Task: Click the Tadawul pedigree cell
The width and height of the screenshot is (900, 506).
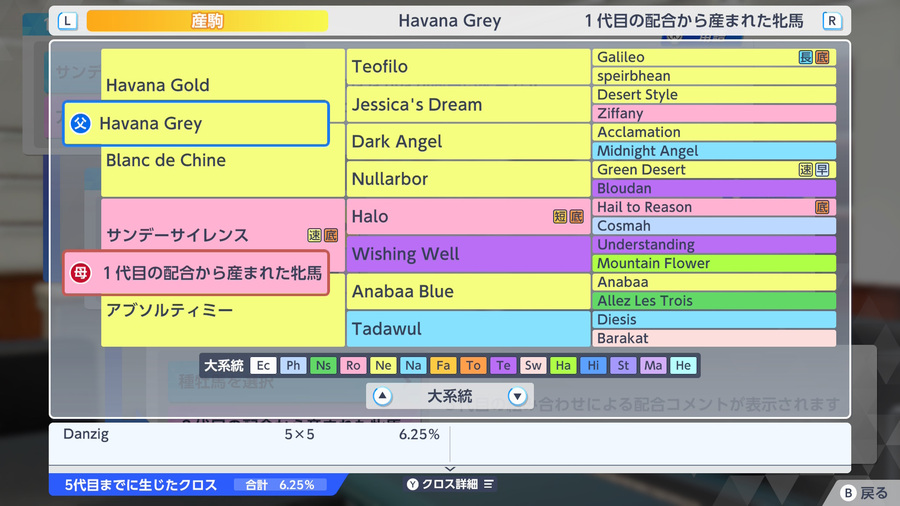Action: click(468, 329)
